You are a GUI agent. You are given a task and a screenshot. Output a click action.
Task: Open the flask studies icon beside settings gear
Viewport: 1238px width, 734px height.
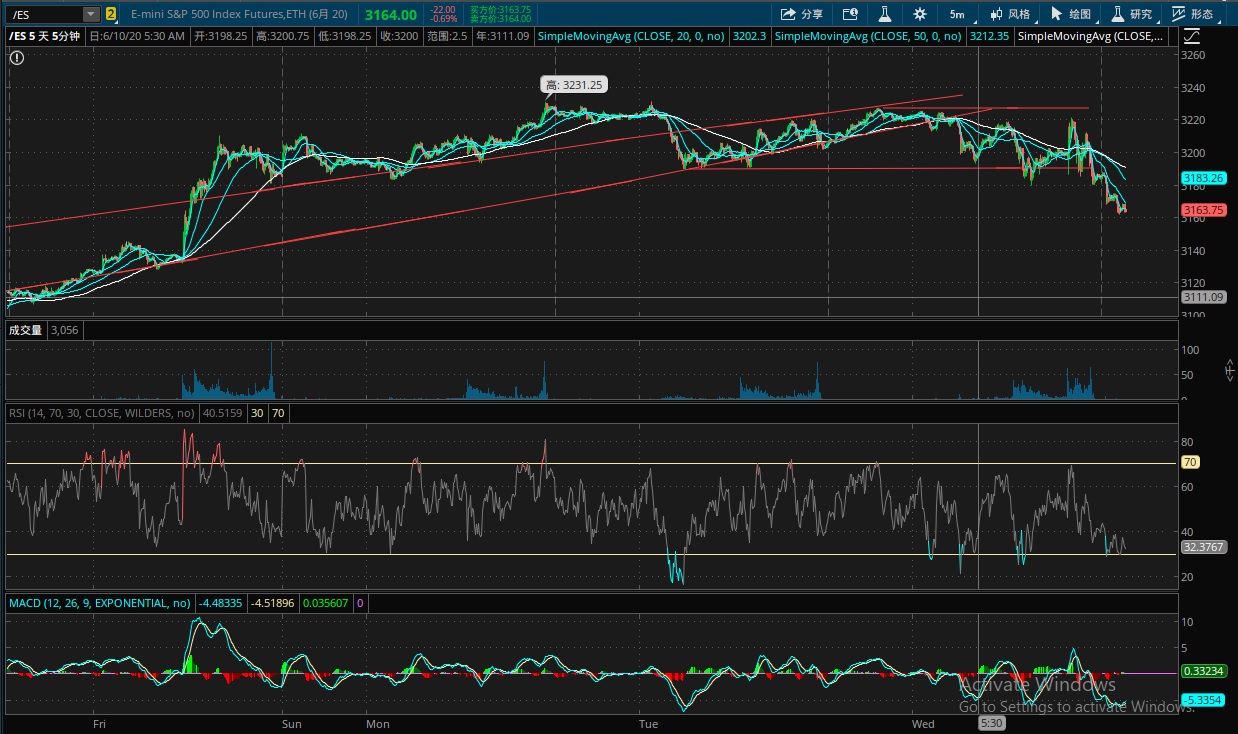tap(884, 14)
